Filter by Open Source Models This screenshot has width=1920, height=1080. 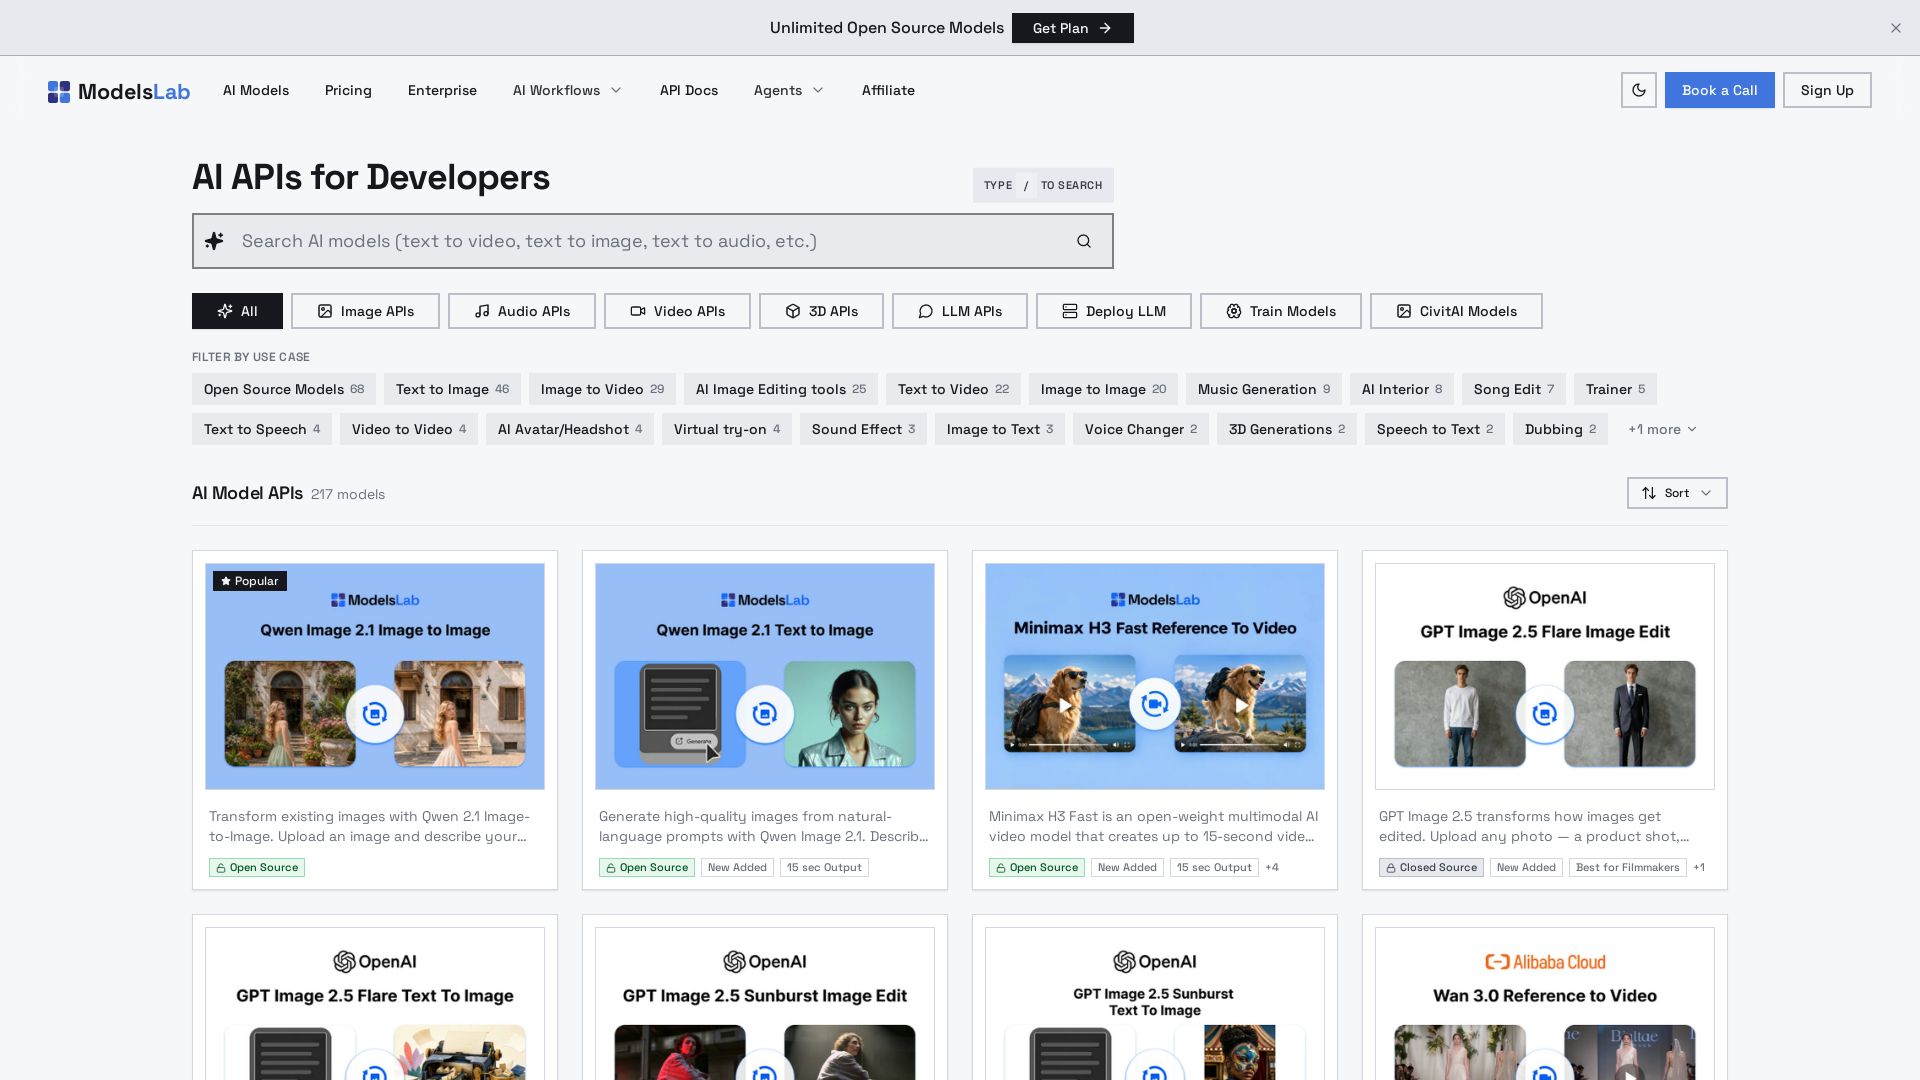284,389
